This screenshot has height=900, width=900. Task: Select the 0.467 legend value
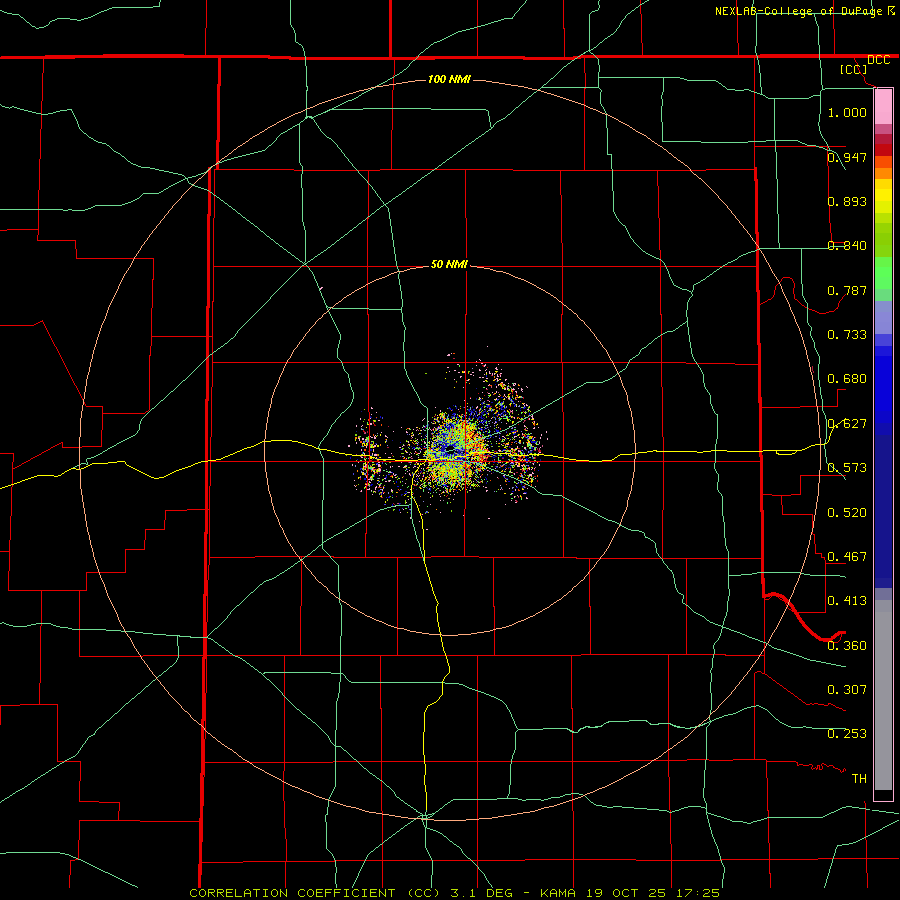[x=847, y=556]
